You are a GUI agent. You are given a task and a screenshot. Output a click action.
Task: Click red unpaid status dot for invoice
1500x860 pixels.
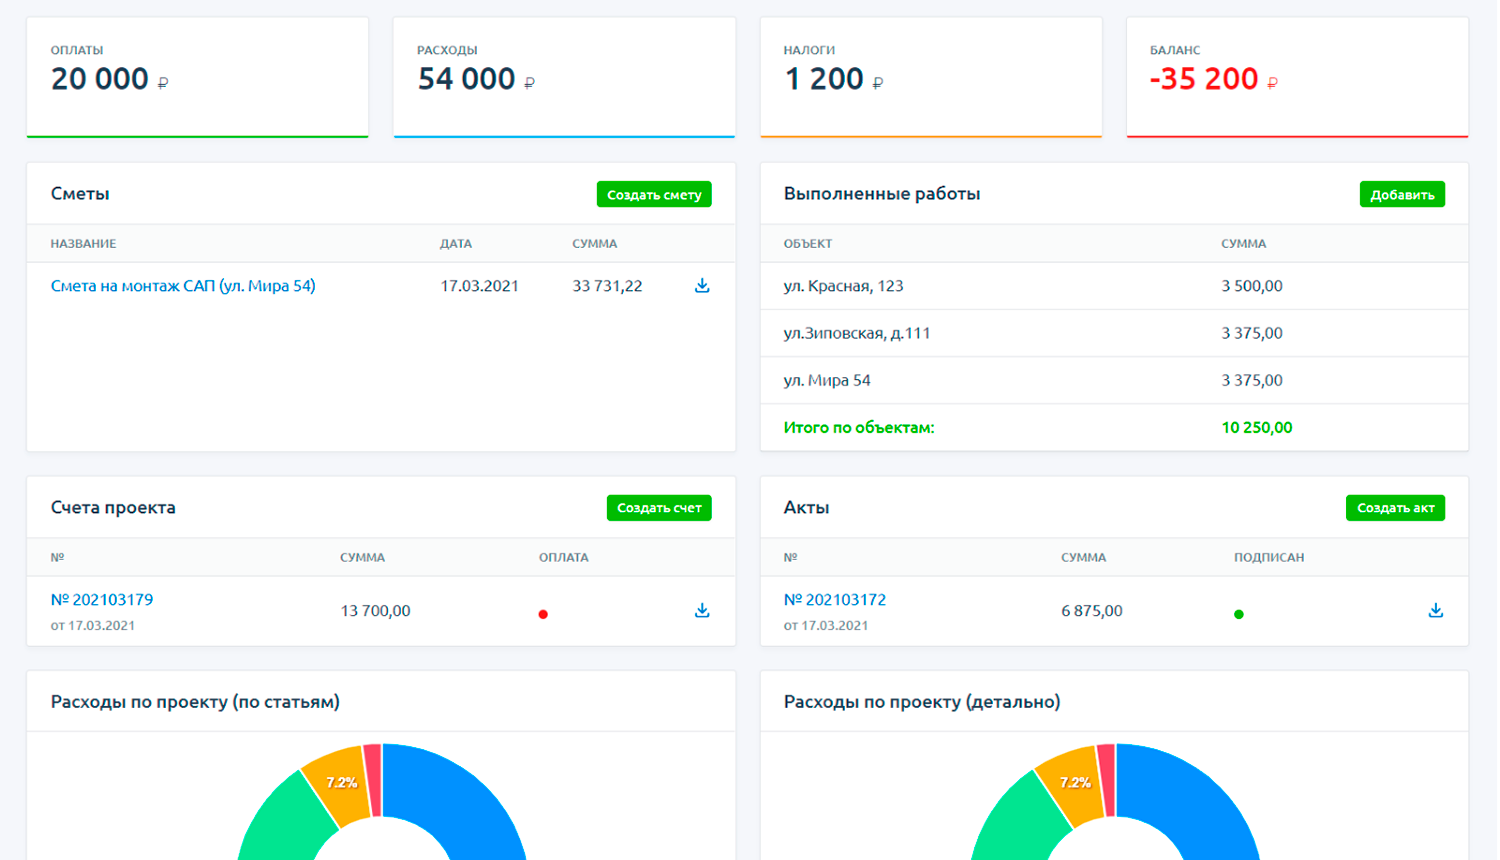click(543, 614)
